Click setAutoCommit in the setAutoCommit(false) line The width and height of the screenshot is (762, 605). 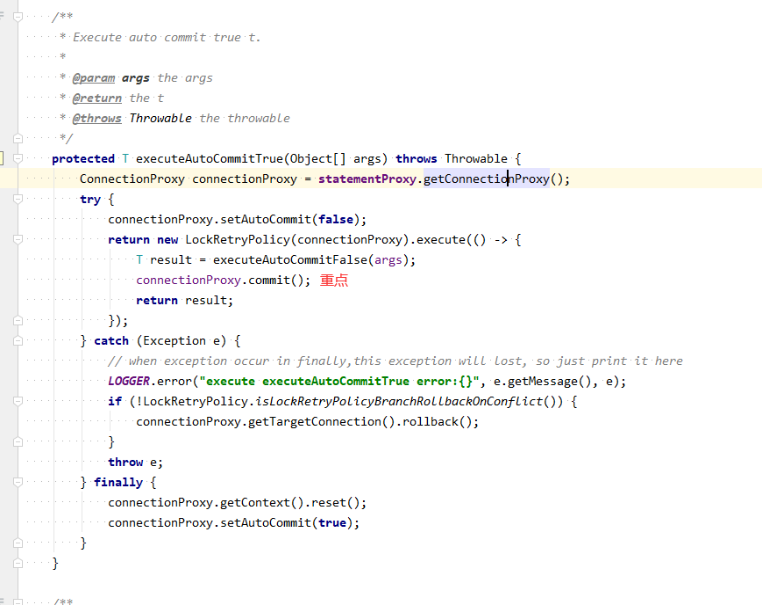tap(266, 220)
